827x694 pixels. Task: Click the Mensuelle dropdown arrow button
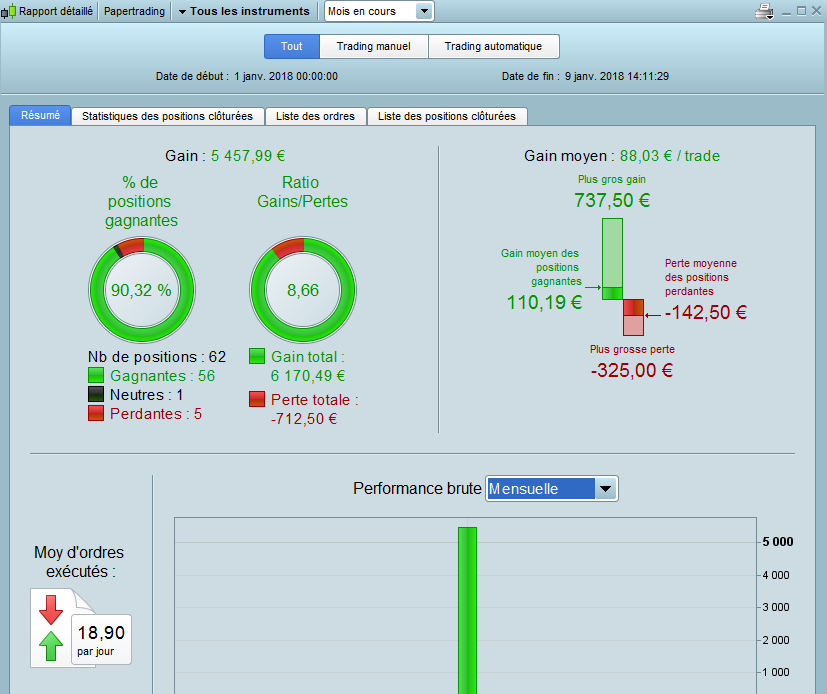point(605,489)
